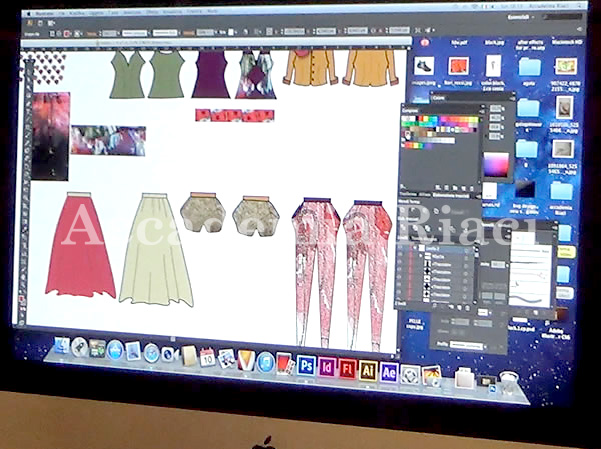Select the red skirt artwork

coord(80,245)
